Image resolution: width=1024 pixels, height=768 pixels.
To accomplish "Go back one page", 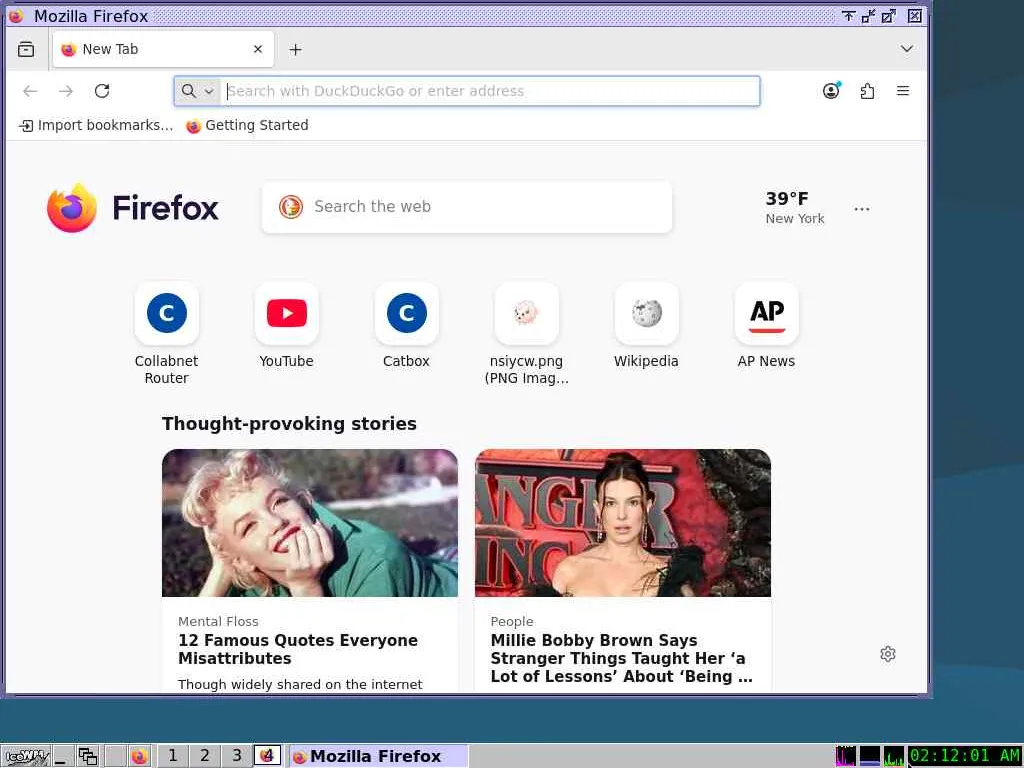I will (30, 91).
